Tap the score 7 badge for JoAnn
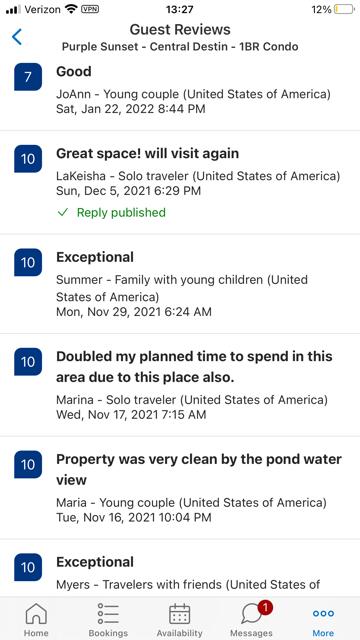Viewport: 360px width, 640px height. [x=28, y=77]
